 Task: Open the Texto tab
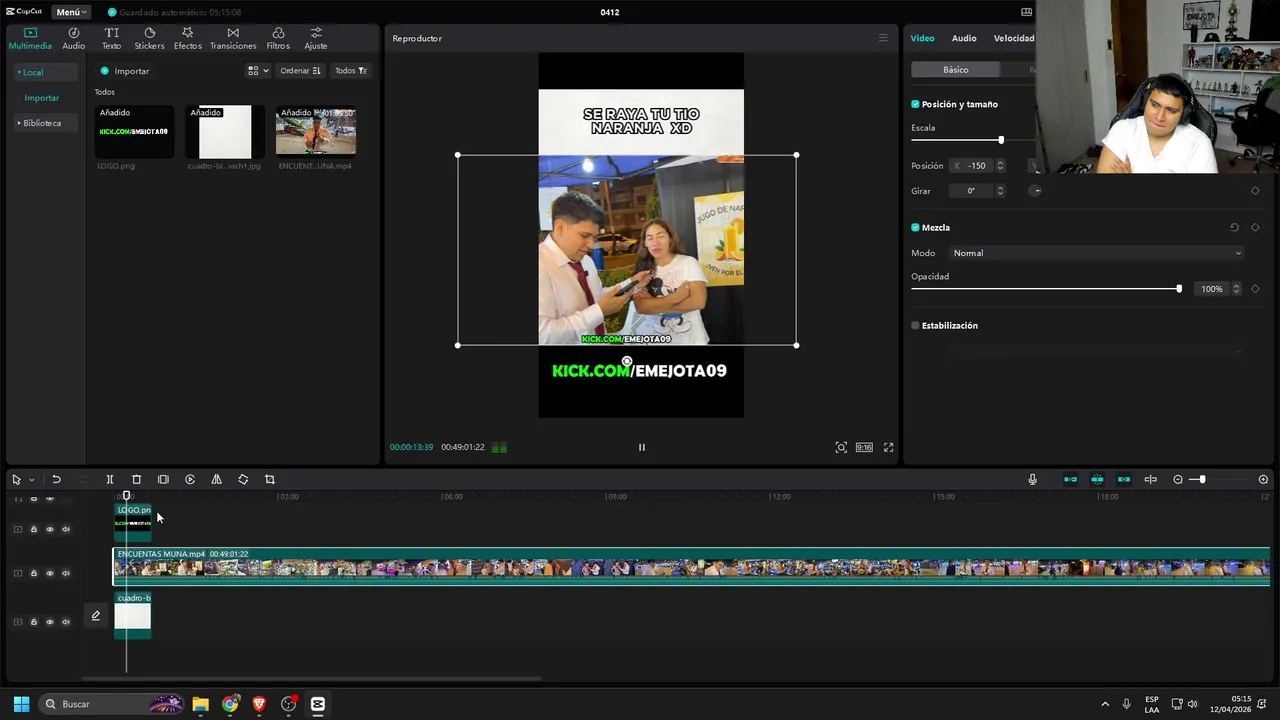(111, 38)
